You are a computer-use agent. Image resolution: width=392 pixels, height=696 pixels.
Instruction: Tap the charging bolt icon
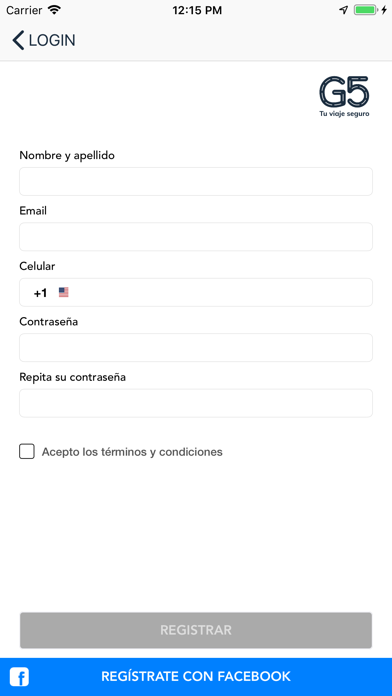[x=384, y=10]
